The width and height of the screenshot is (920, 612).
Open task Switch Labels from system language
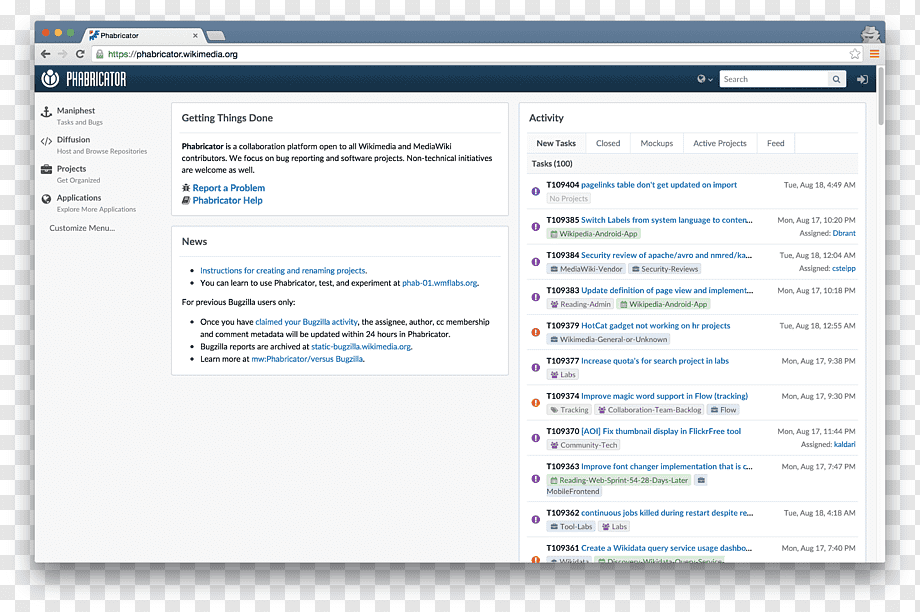point(667,220)
